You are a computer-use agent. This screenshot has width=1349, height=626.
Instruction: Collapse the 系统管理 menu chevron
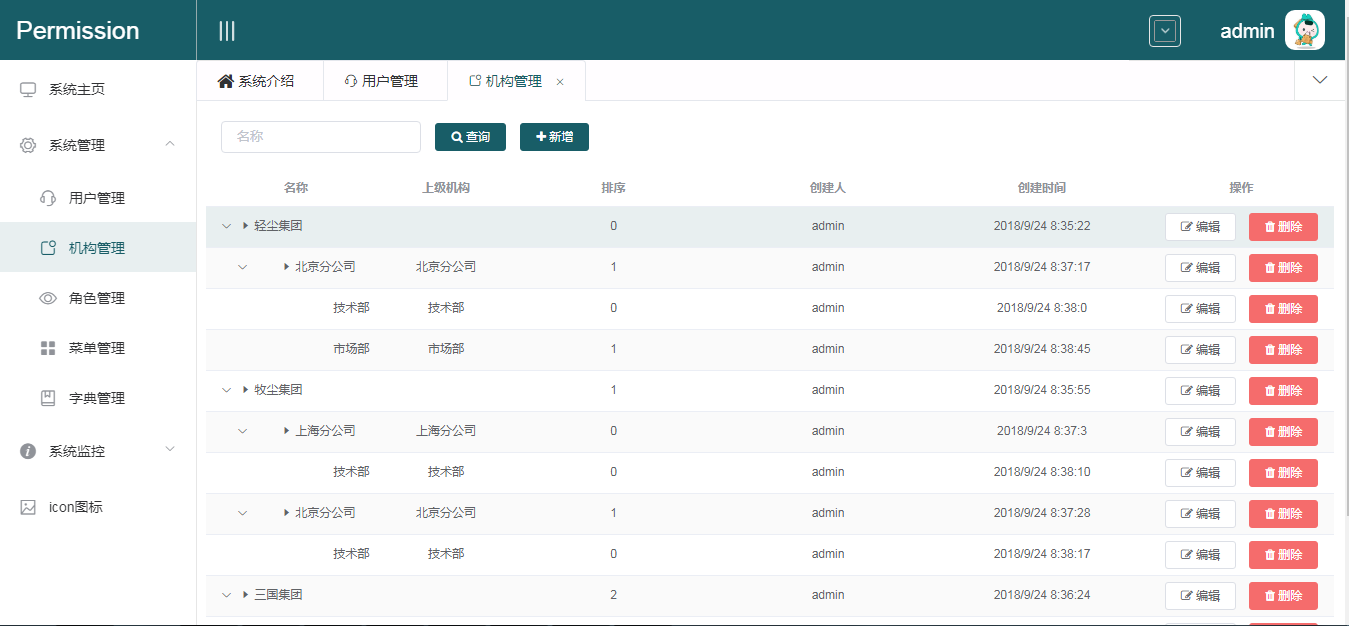pyautogui.click(x=170, y=144)
